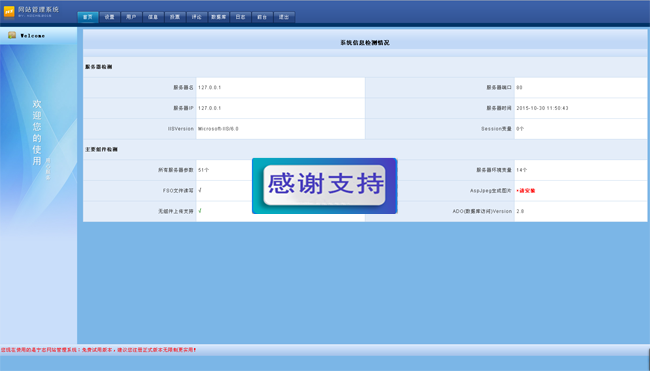Image resolution: width=650 pixels, height=371 pixels.
Task: Click the 服务器端口 label
Action: (499, 87)
